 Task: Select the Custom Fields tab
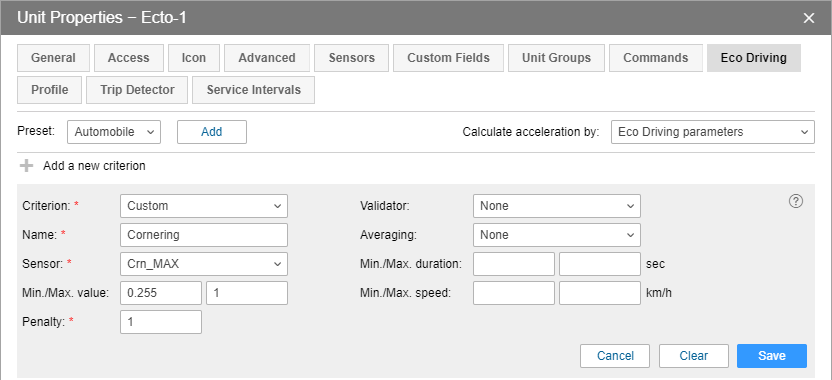coord(448,58)
